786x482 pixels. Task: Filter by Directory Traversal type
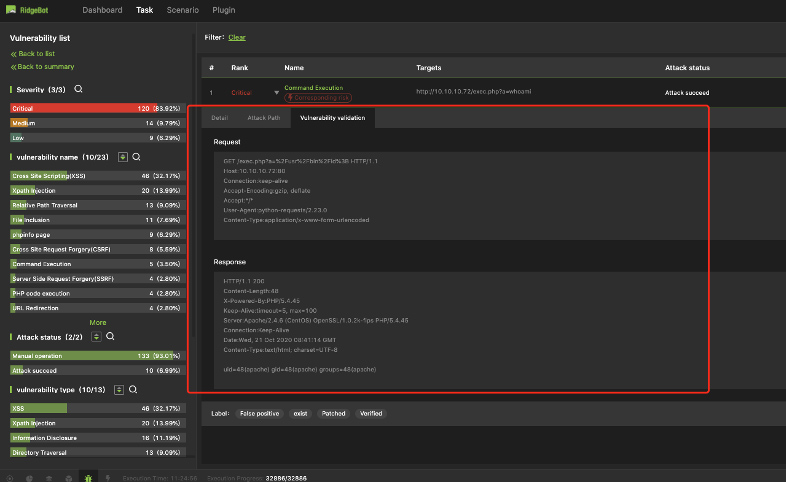coord(98,452)
